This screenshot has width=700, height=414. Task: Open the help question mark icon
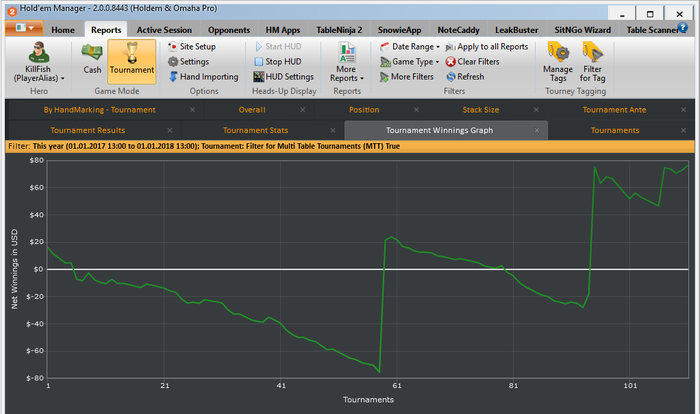click(683, 28)
